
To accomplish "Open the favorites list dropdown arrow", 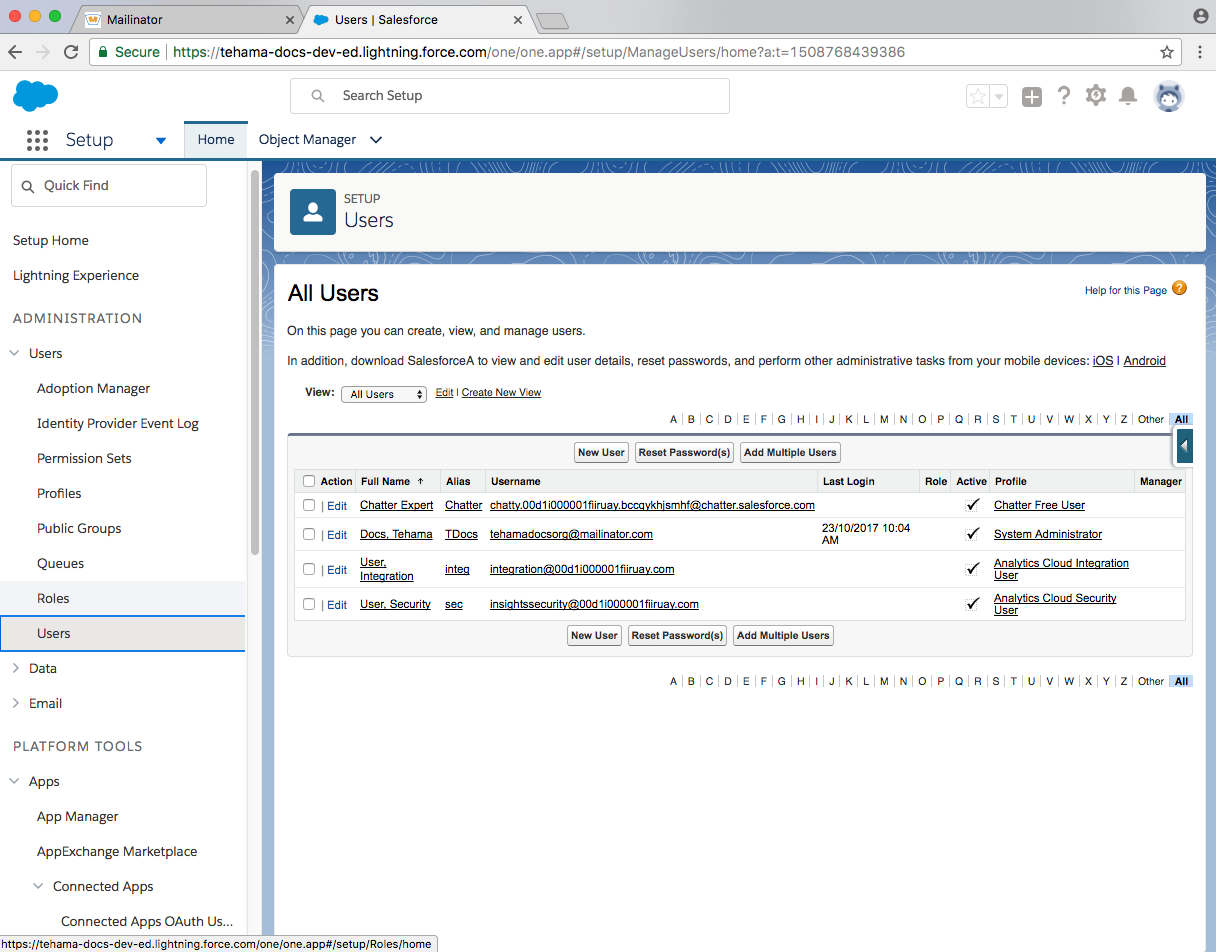I will click(x=998, y=96).
